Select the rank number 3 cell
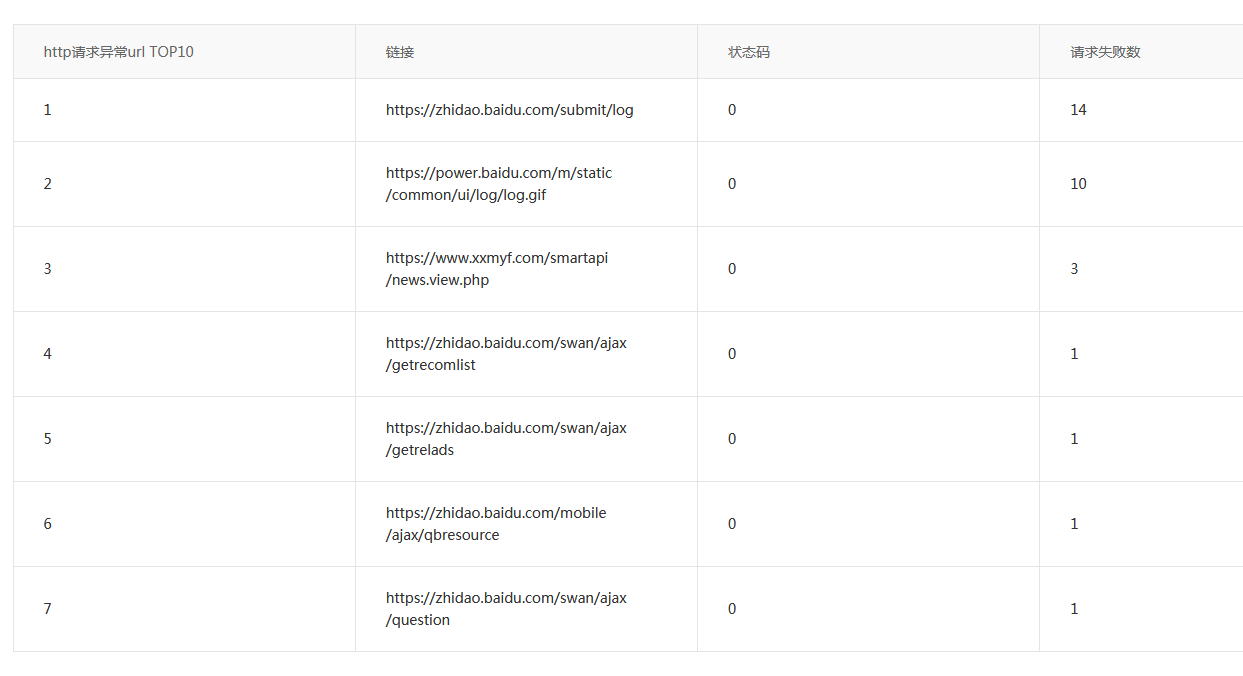Image resolution: width=1243 pixels, height=676 pixels. [x=48, y=269]
